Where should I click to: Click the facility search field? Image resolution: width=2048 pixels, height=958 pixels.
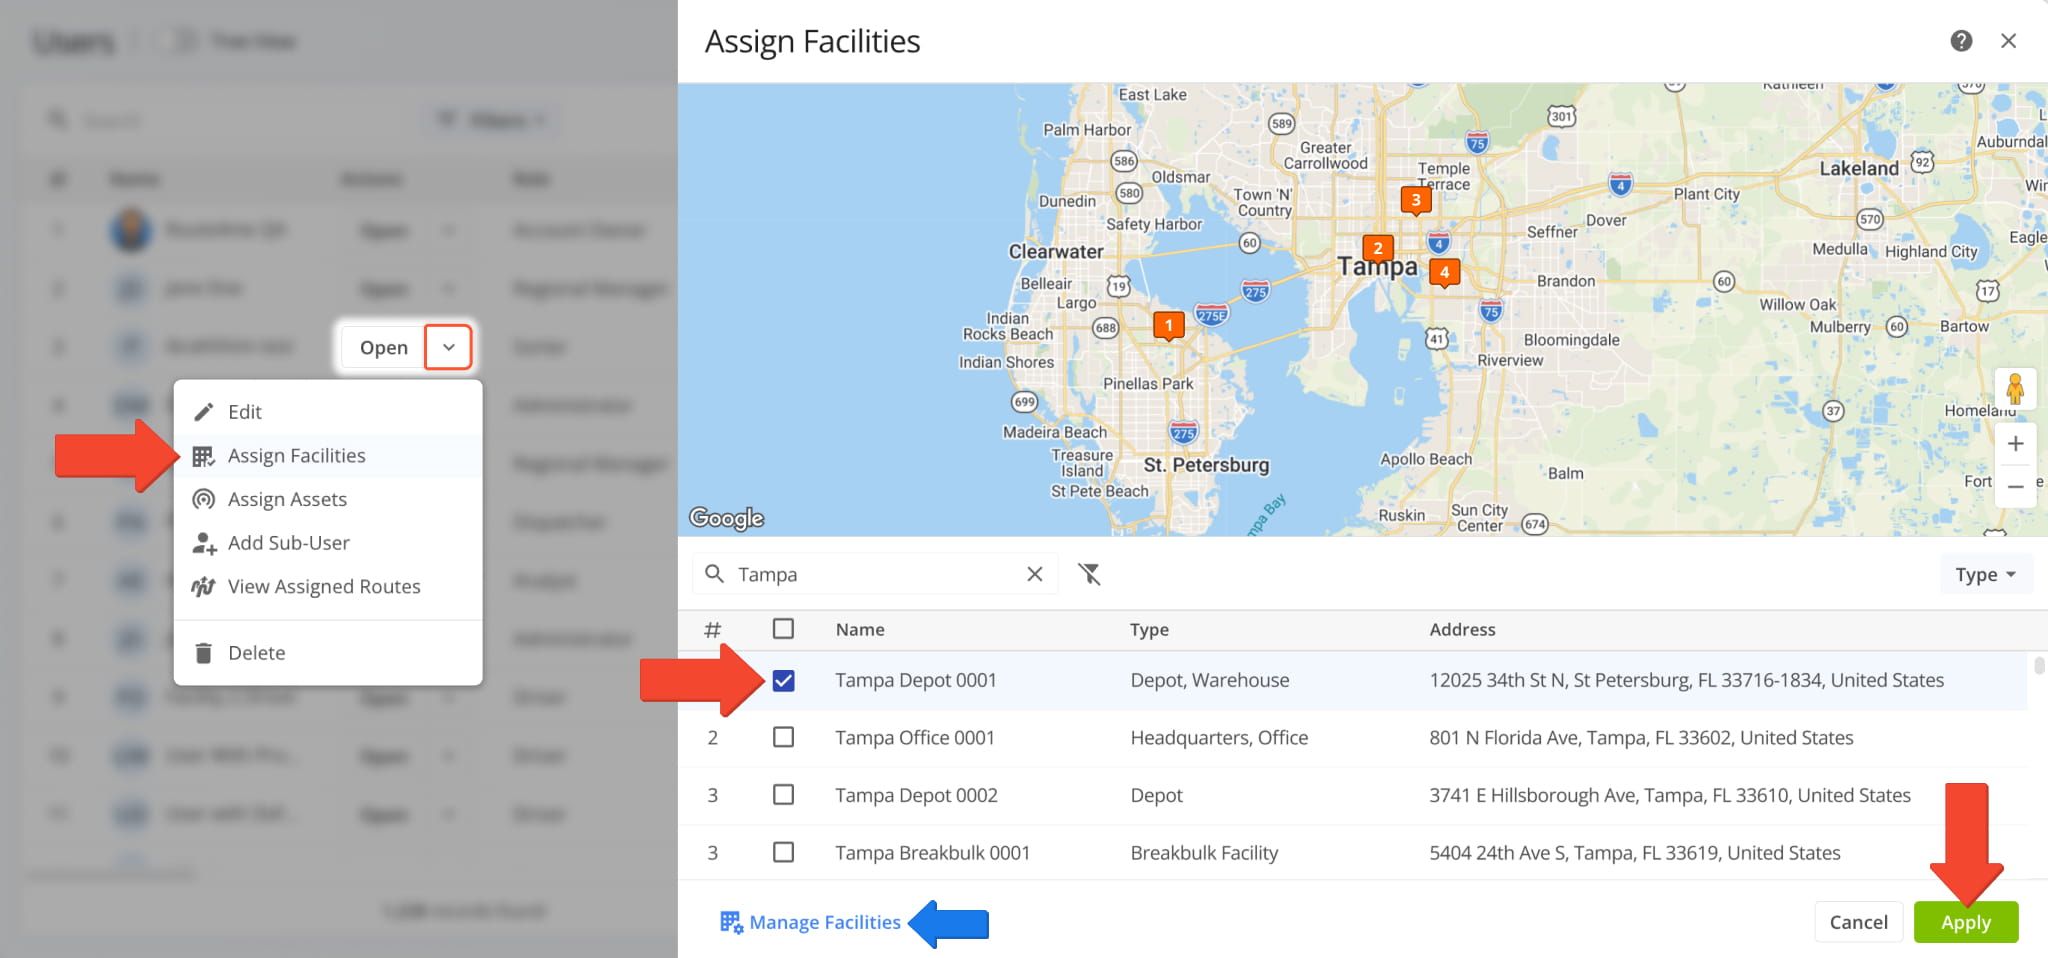click(875, 574)
